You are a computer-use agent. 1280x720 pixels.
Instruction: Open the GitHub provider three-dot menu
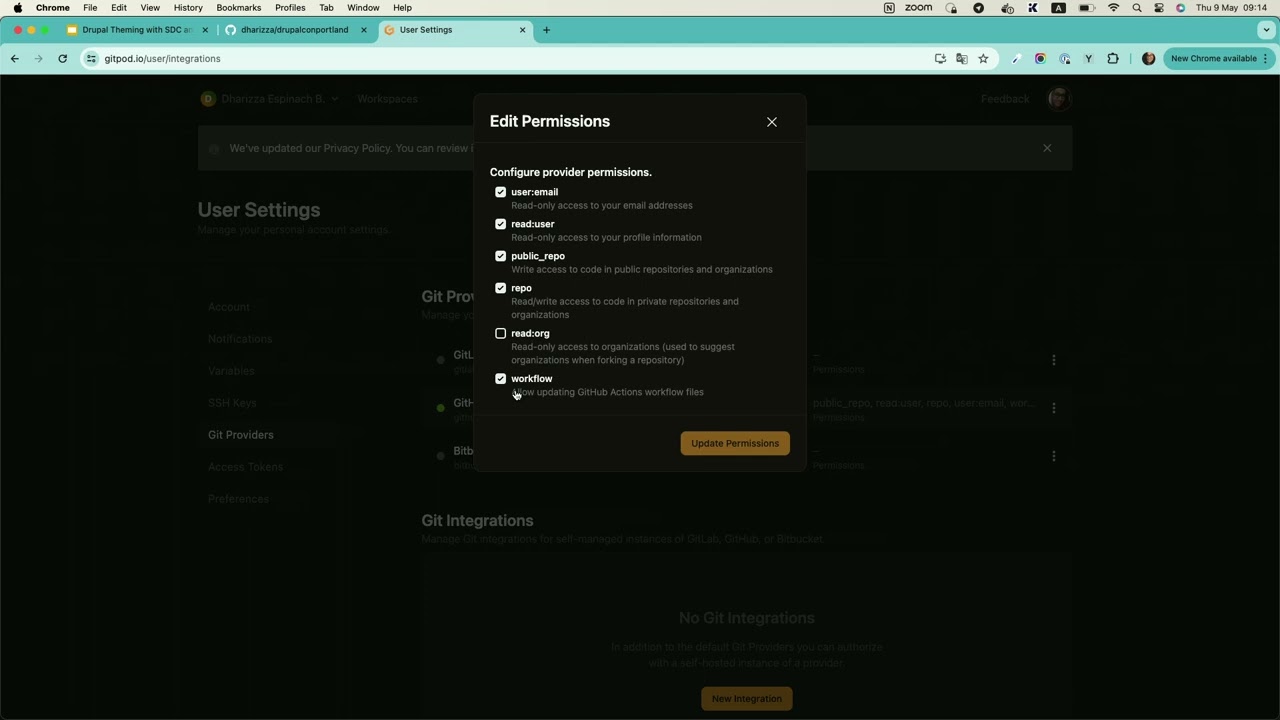pyautogui.click(x=1053, y=408)
